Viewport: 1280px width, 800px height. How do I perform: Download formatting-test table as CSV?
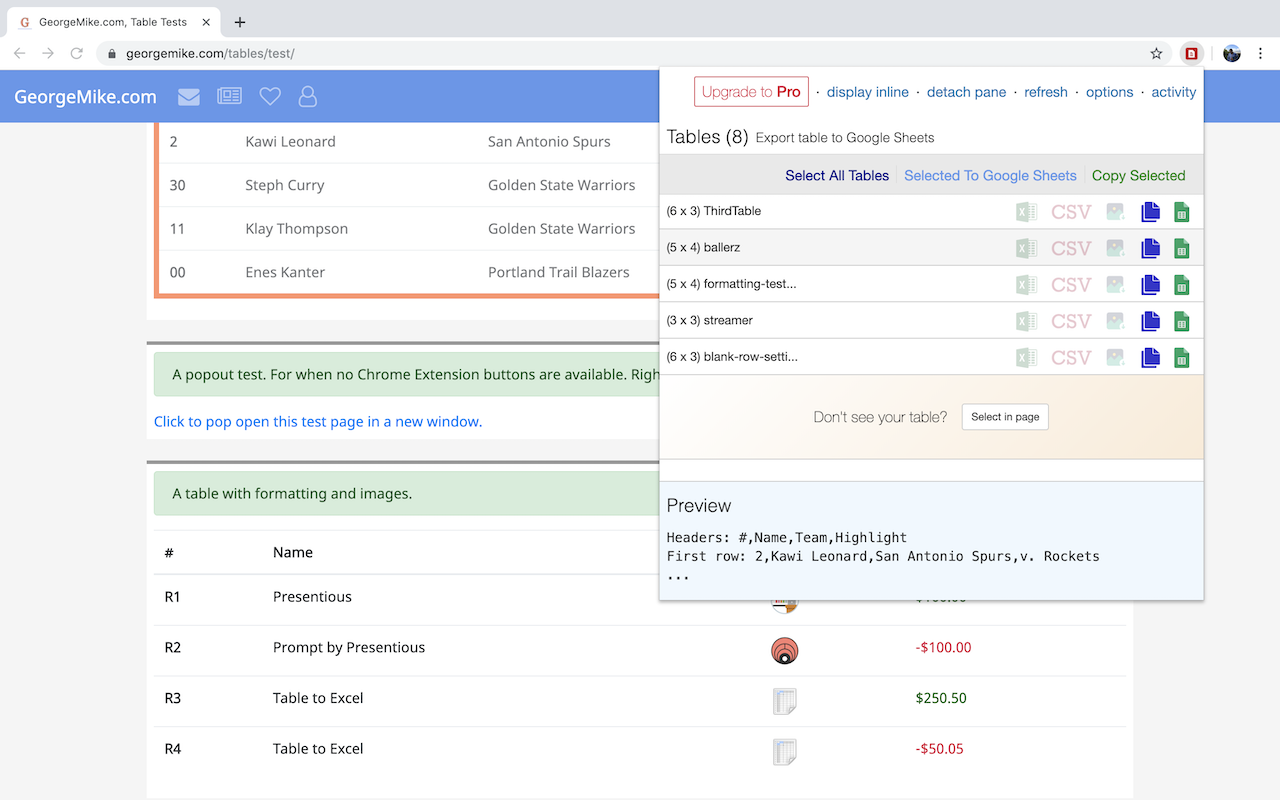click(1070, 285)
